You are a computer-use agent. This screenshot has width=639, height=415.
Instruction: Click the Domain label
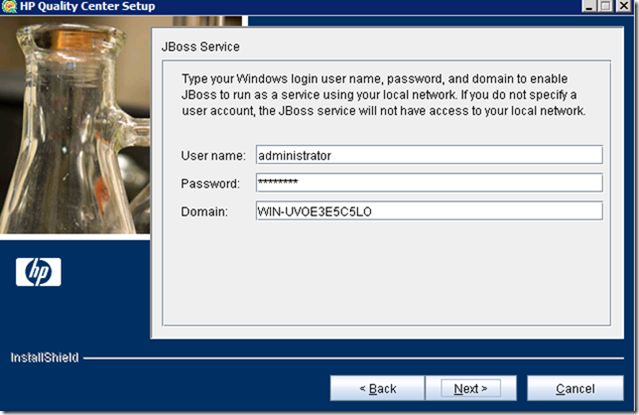tap(204, 212)
